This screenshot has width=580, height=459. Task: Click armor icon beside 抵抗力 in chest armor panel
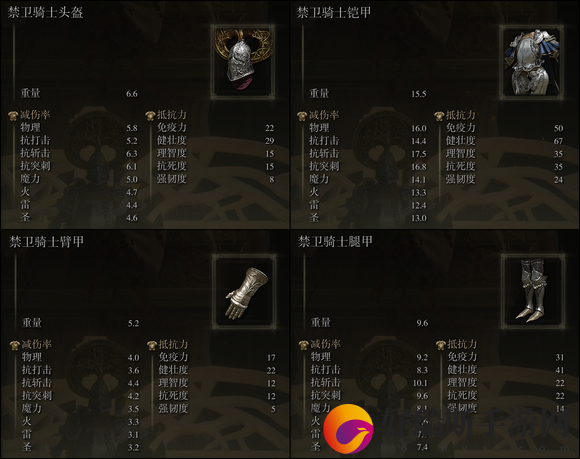click(439, 115)
